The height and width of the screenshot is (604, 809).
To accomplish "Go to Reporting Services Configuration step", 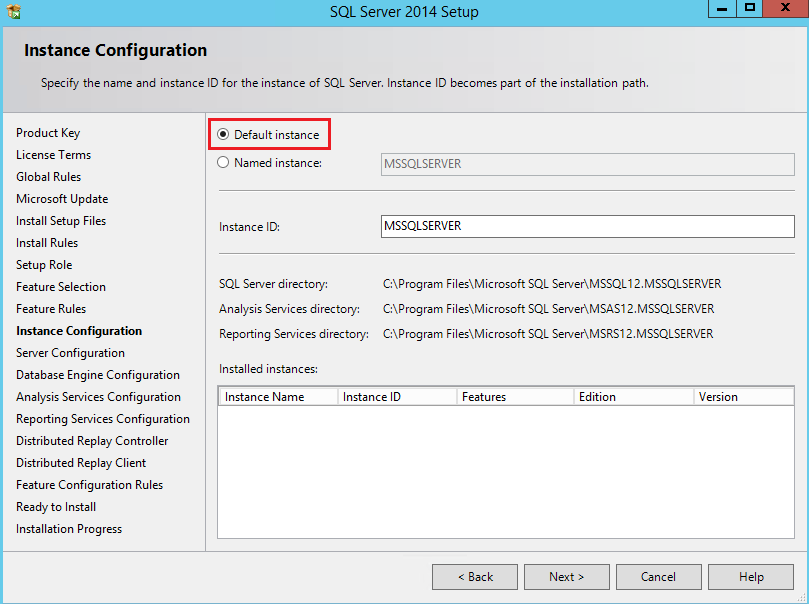I will (x=103, y=419).
